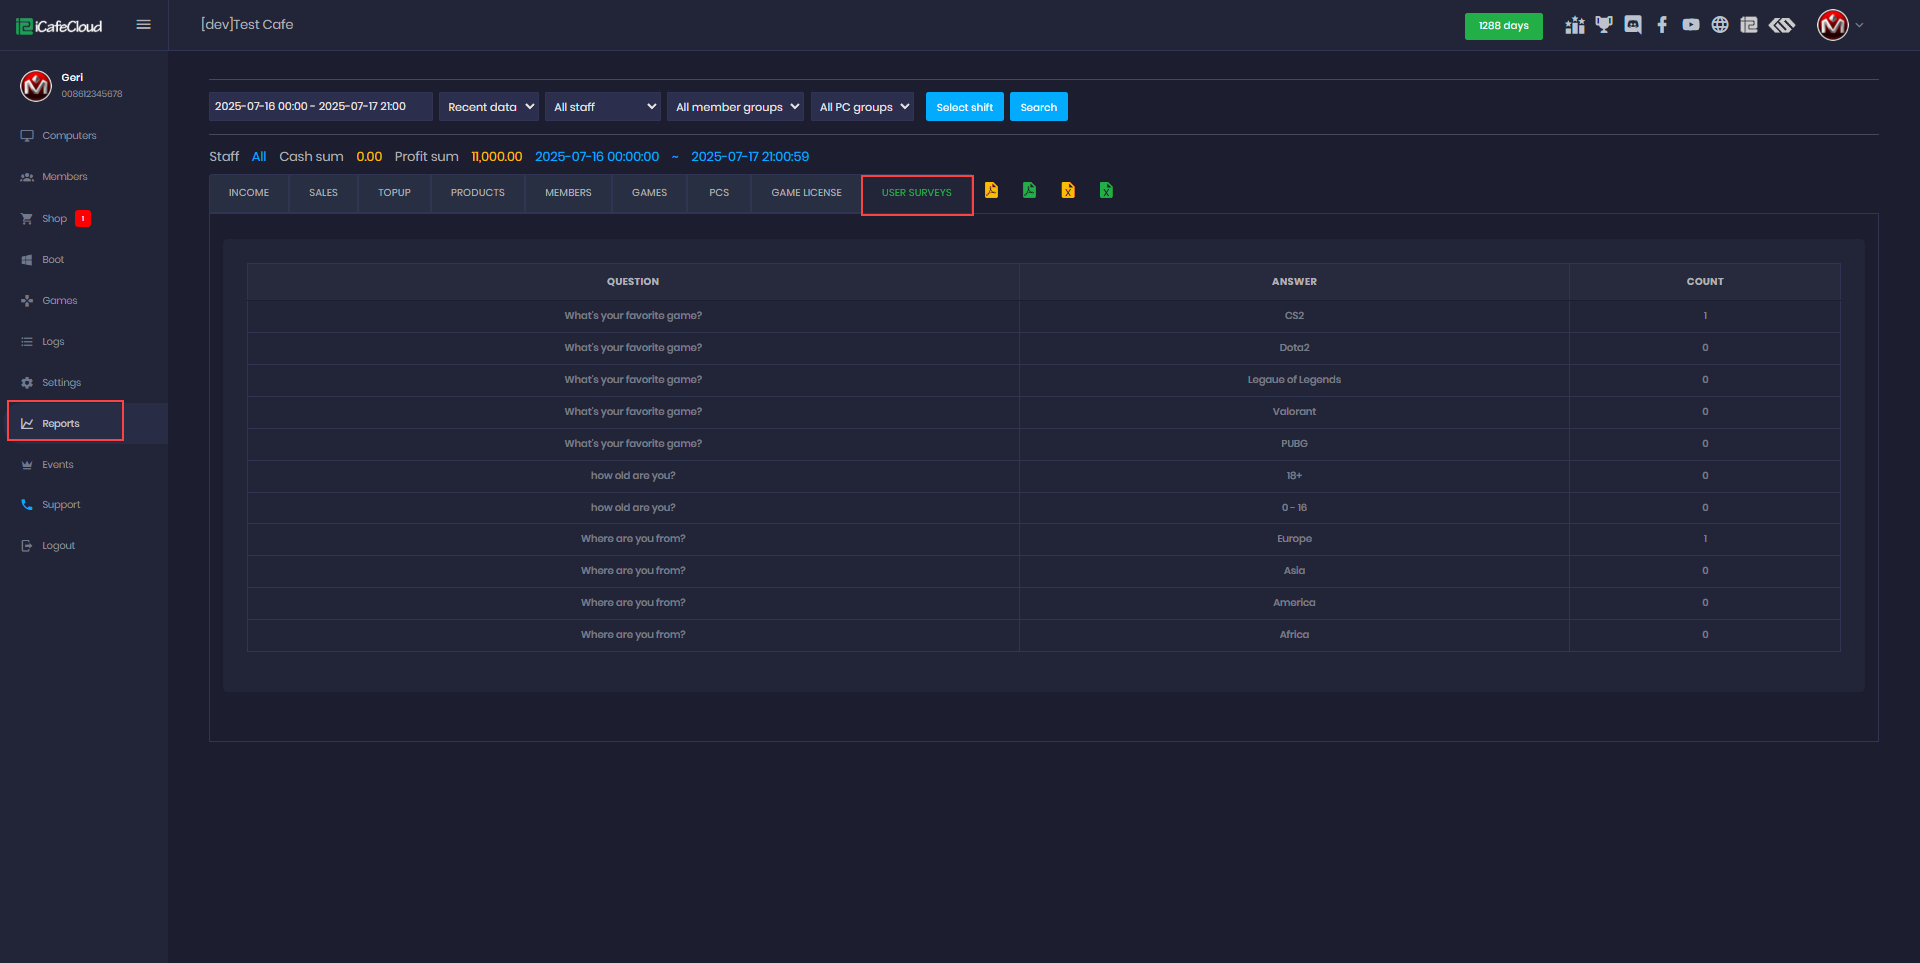
Task: Click the date range input field
Action: pos(320,107)
